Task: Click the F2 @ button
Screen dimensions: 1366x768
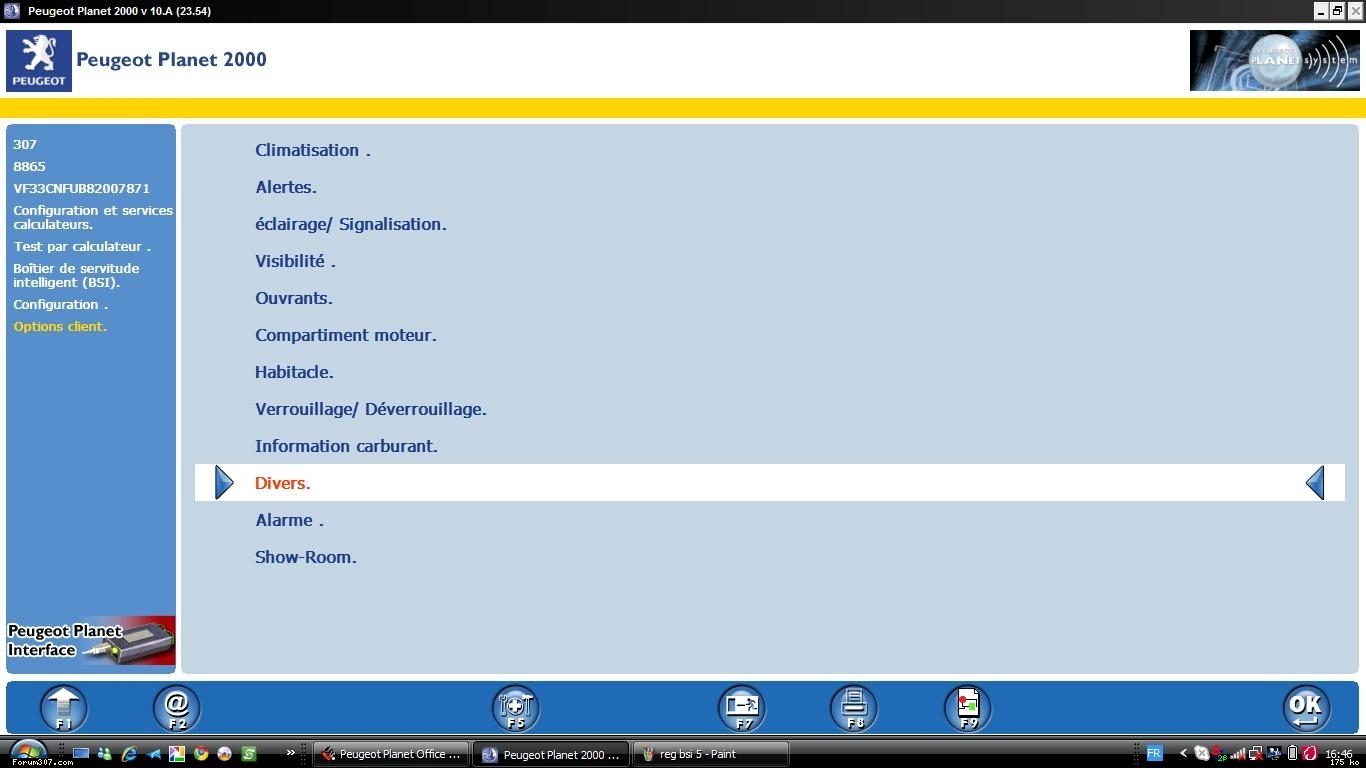Action: 177,708
